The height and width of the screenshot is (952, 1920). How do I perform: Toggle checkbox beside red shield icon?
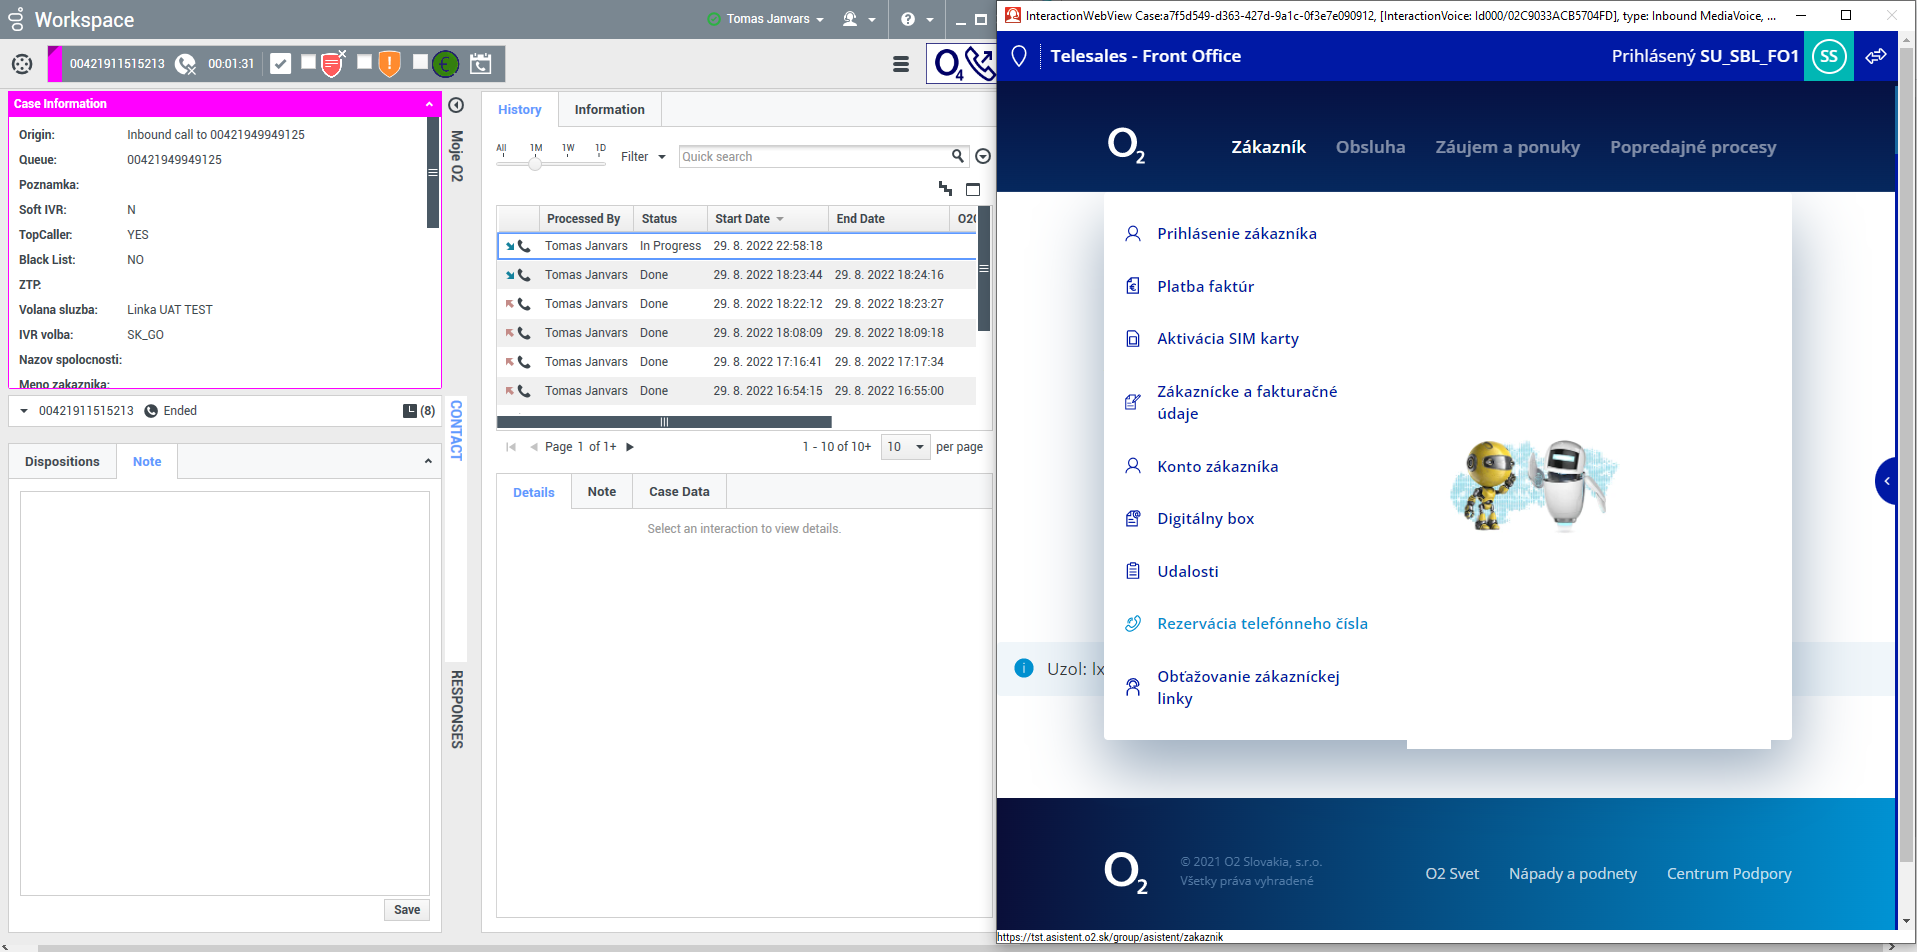309,62
